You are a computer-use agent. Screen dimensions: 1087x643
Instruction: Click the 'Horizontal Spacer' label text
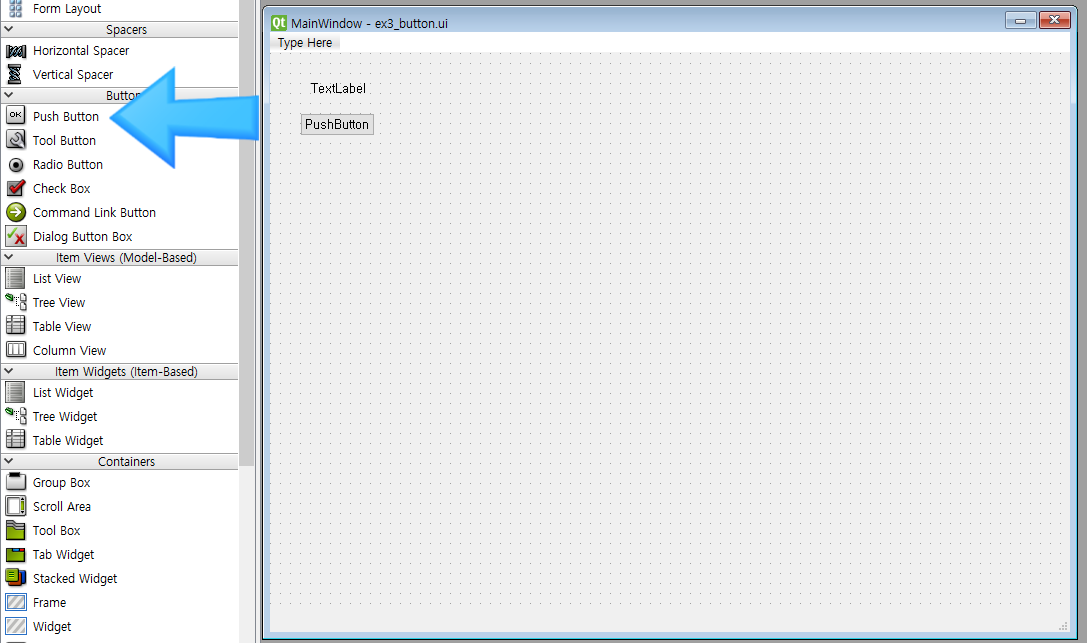point(81,51)
